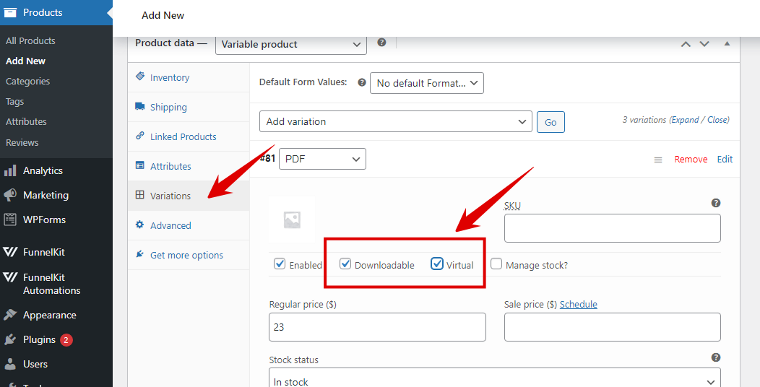760x387 pixels.
Task: Toggle the Downloadable checkbox
Action: click(345, 264)
